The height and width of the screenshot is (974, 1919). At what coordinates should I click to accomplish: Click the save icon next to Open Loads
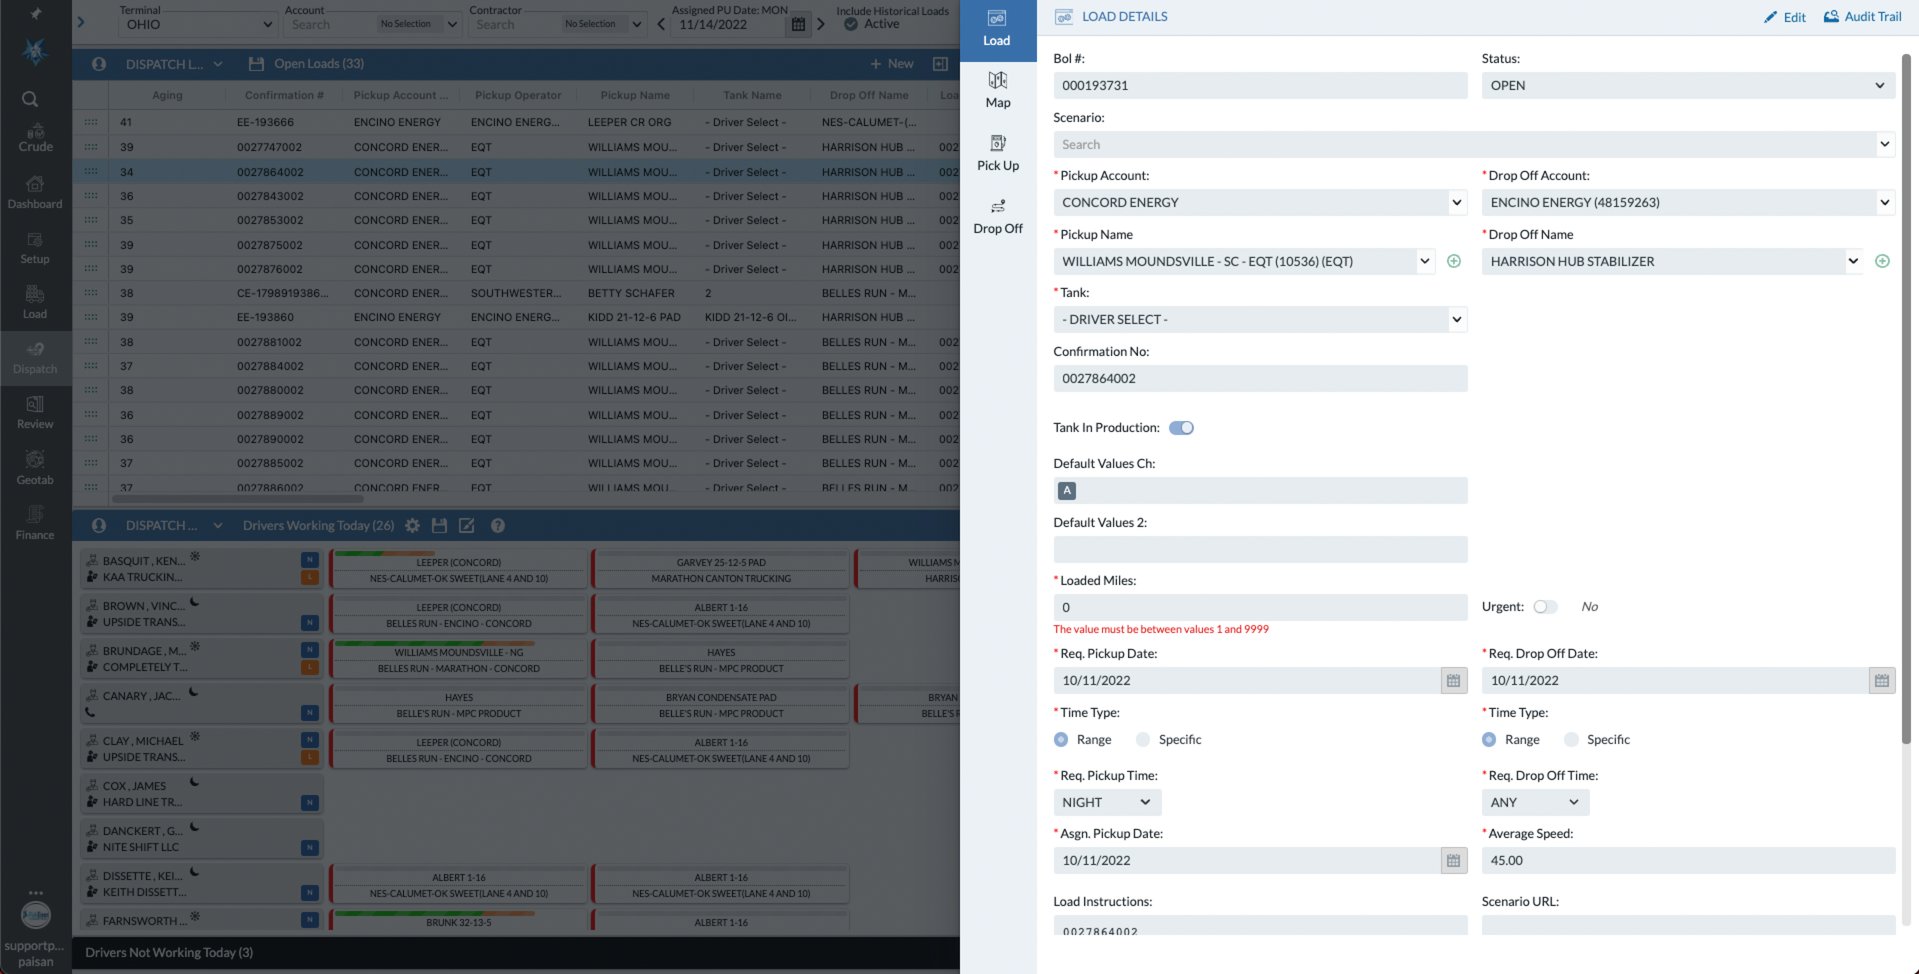[x=255, y=63]
